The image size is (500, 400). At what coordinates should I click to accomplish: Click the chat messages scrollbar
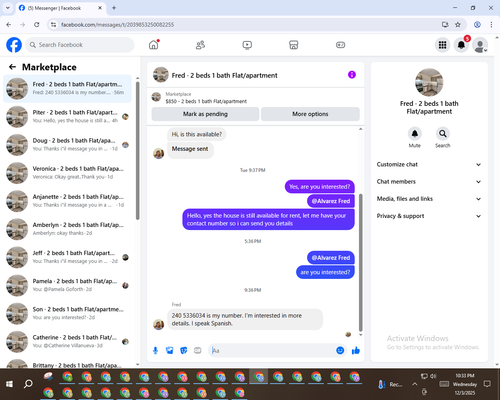[x=360, y=262]
